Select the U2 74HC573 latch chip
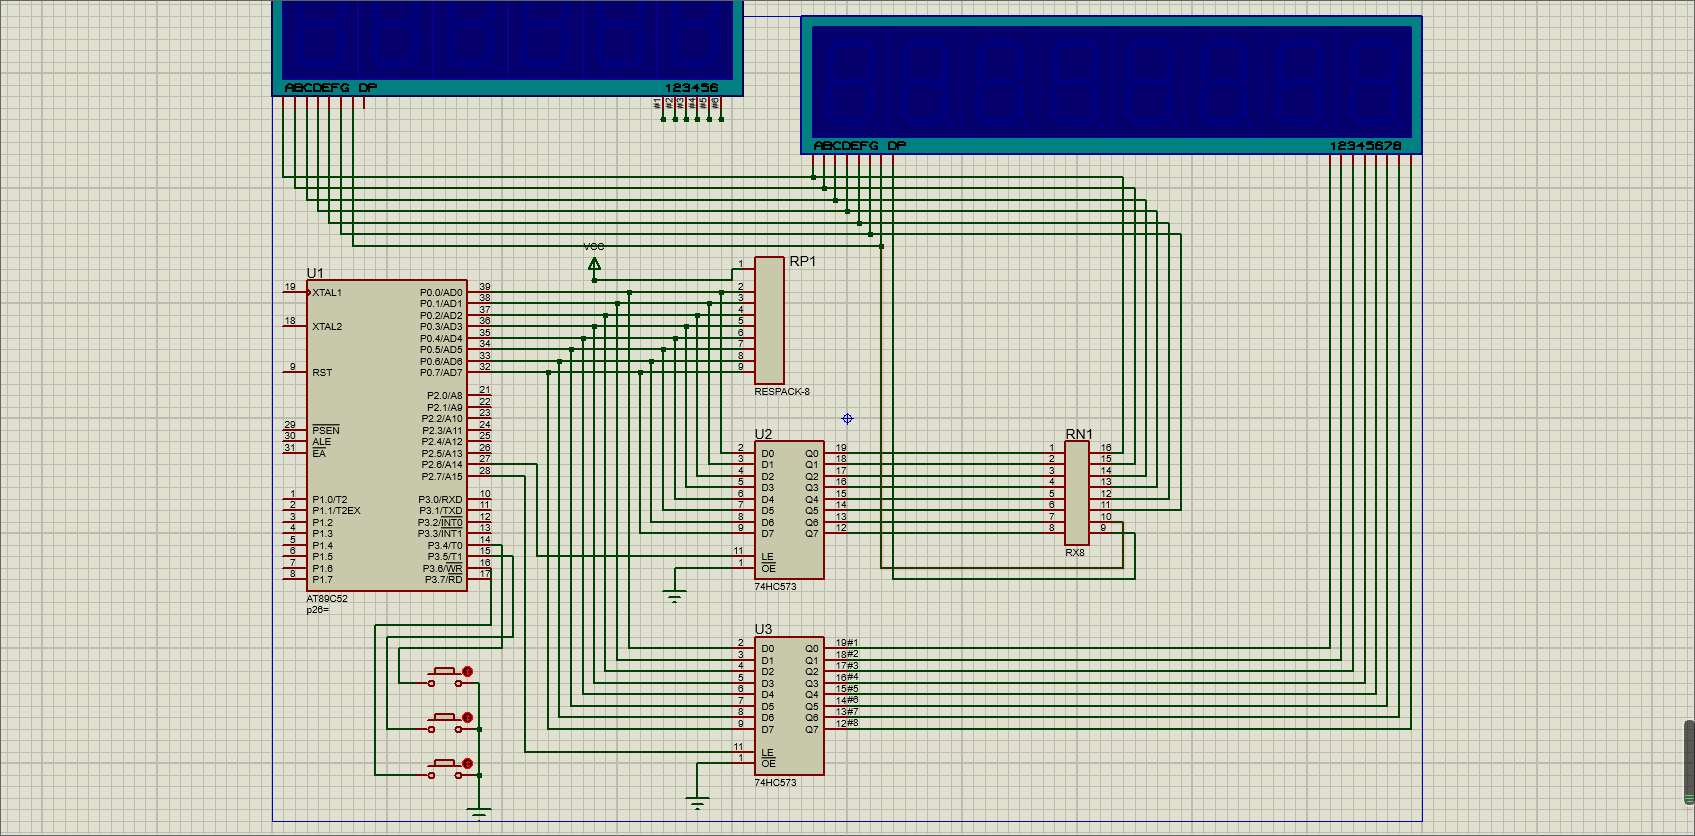Image resolution: width=1695 pixels, height=836 pixels. (x=789, y=510)
